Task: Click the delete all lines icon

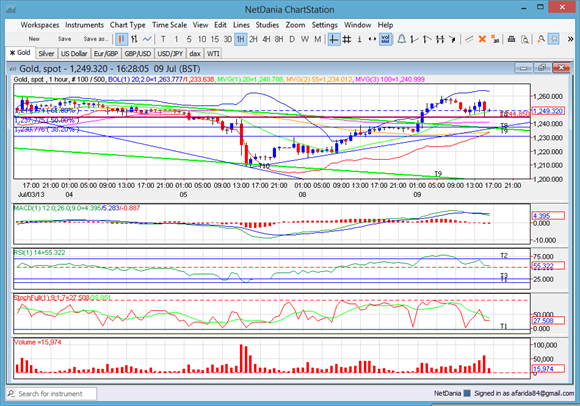Action: pos(495,39)
